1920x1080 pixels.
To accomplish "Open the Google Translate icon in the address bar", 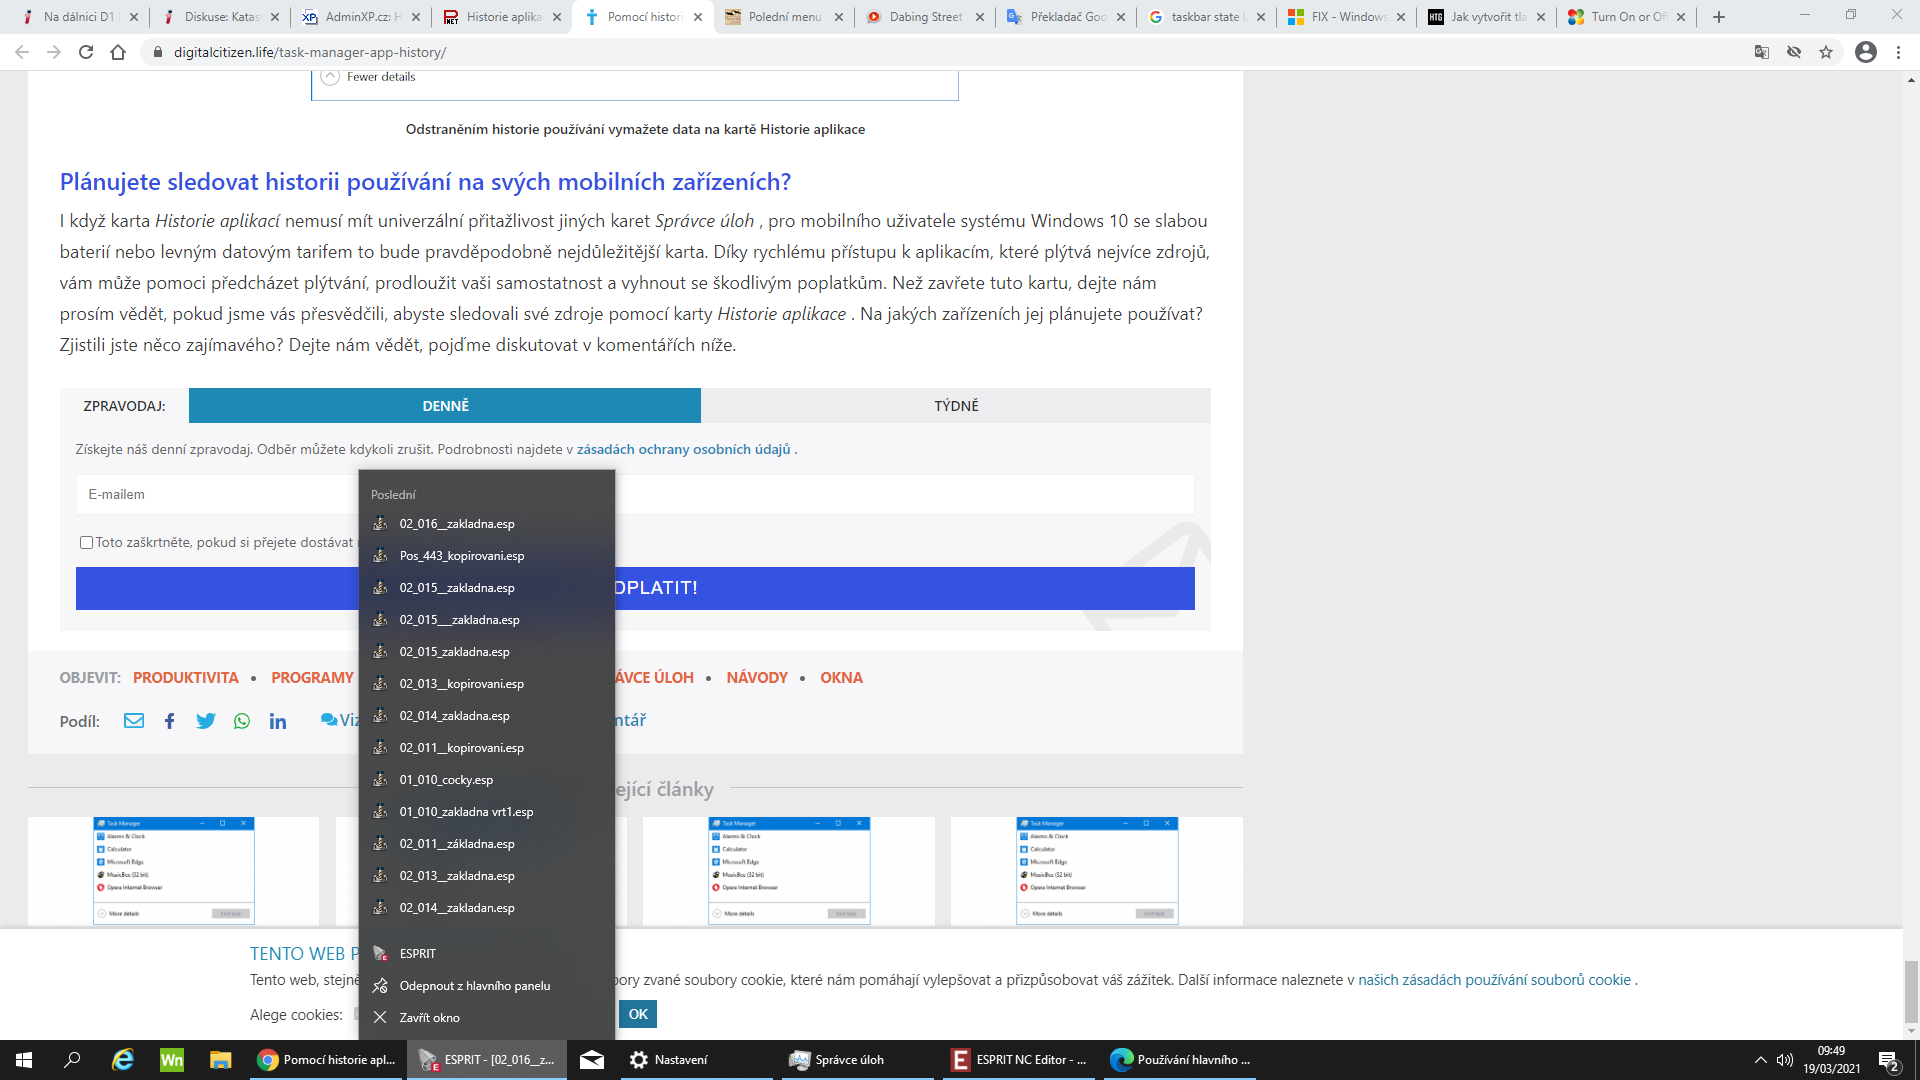I will 1762,52.
